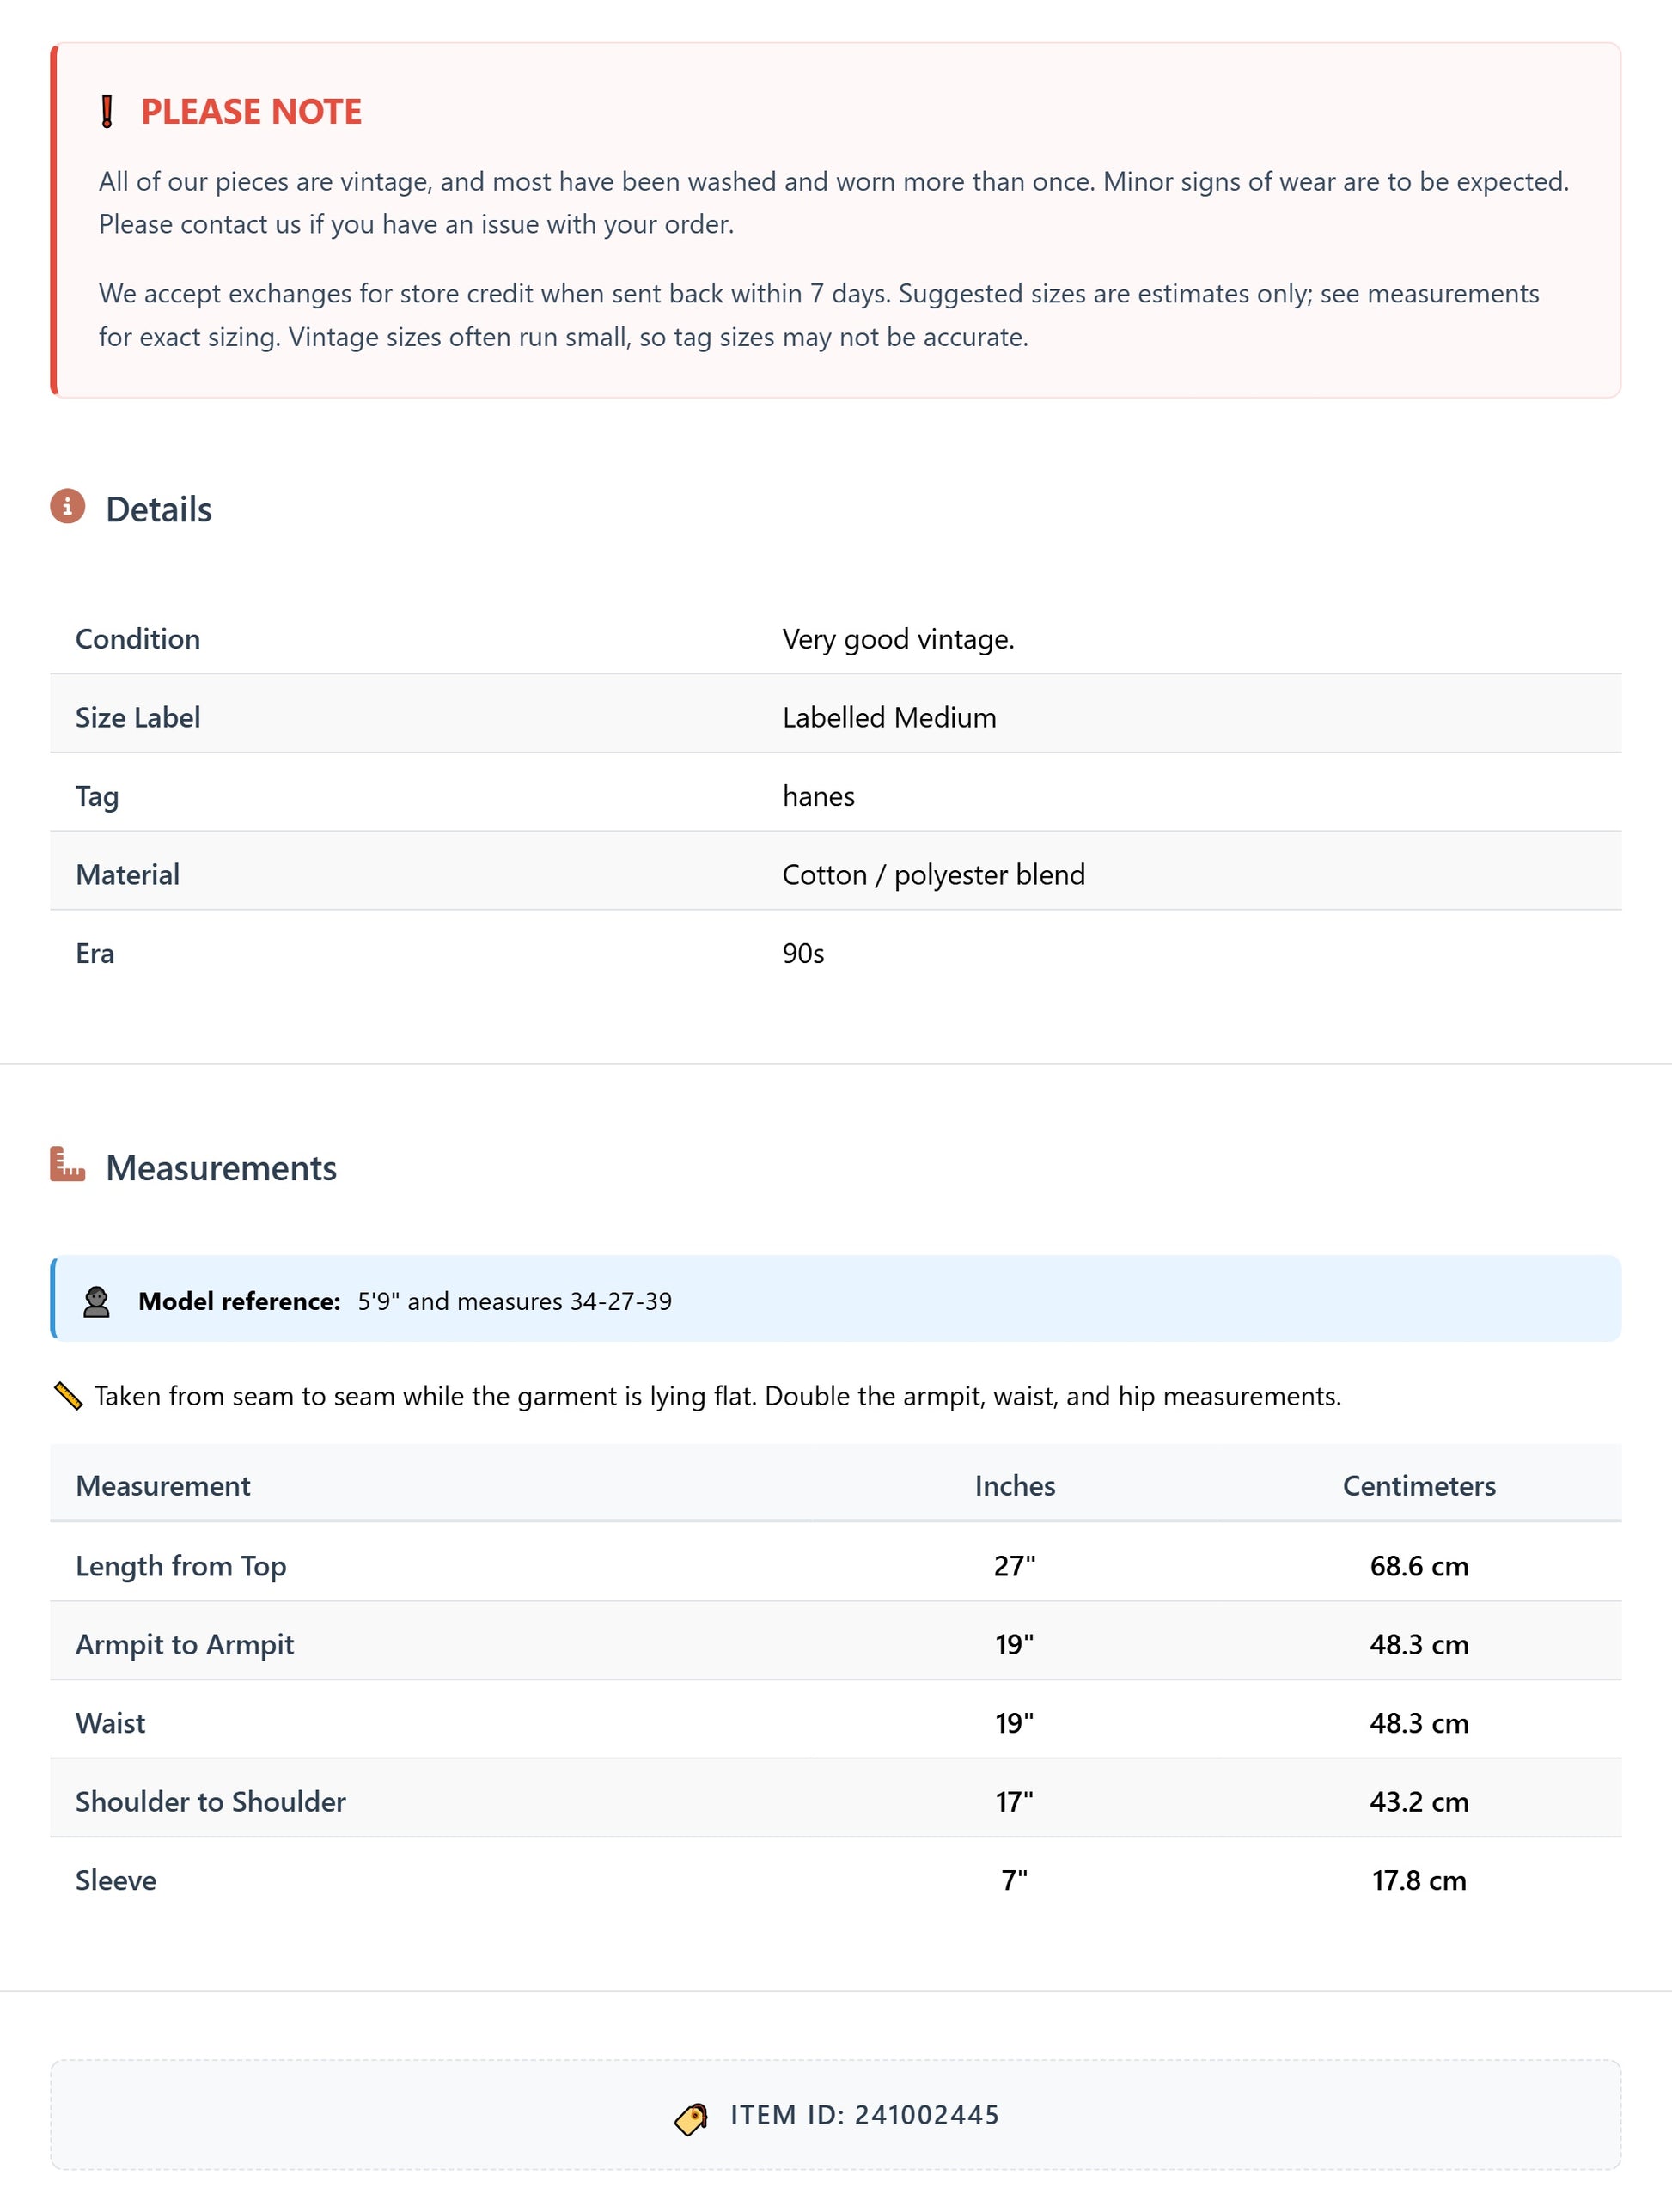Click the info icon beside Details
The height and width of the screenshot is (2212, 1672).
point(68,507)
